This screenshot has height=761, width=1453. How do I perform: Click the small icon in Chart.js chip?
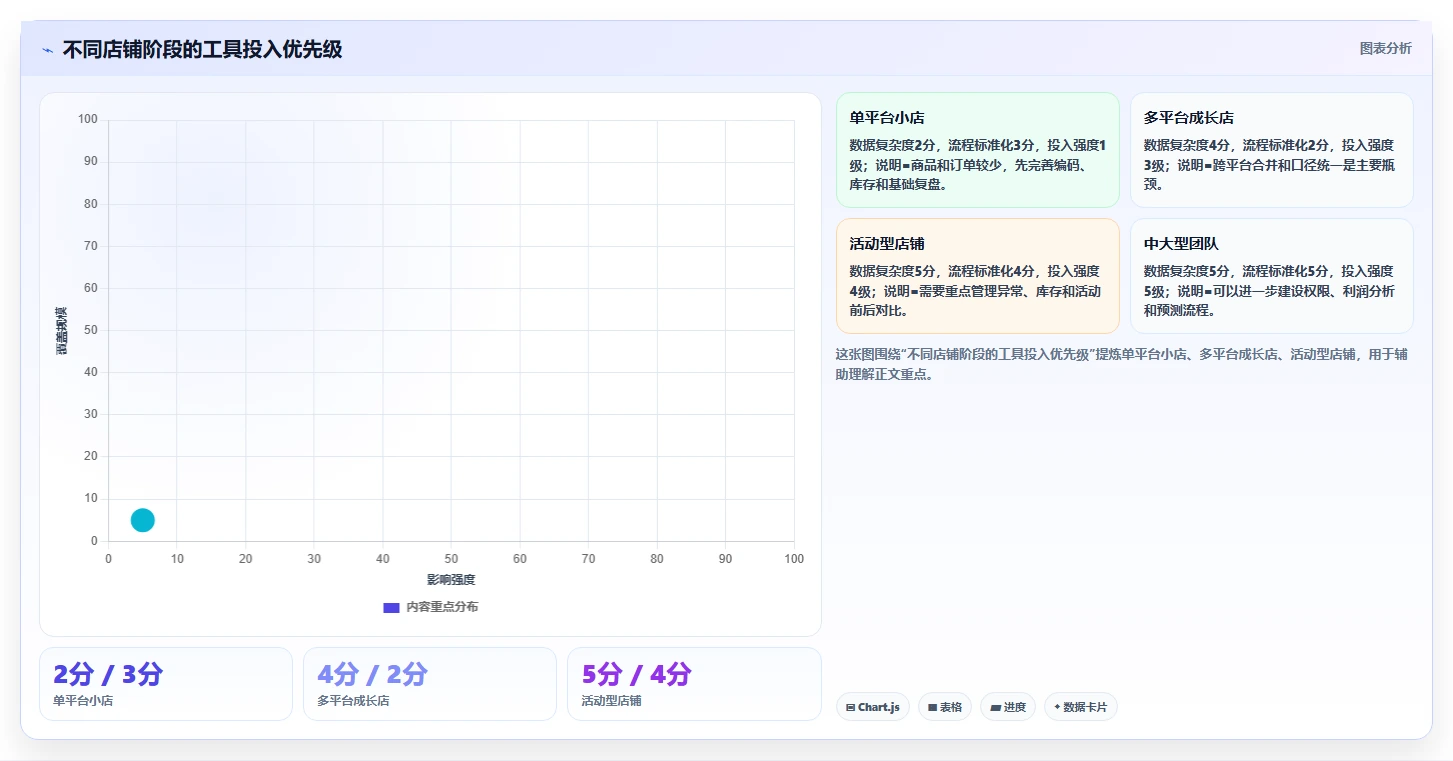point(850,707)
